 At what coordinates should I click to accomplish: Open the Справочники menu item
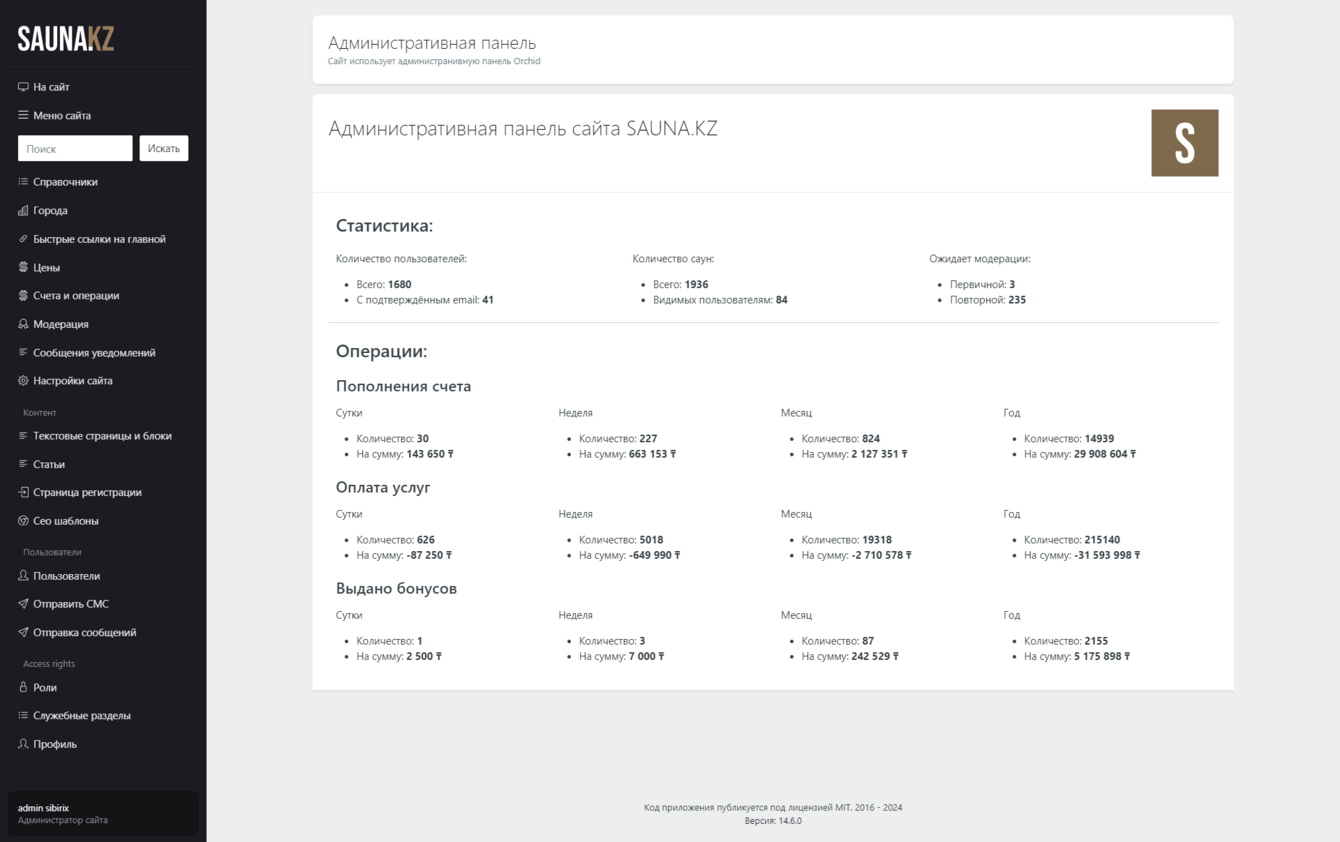pos(65,182)
